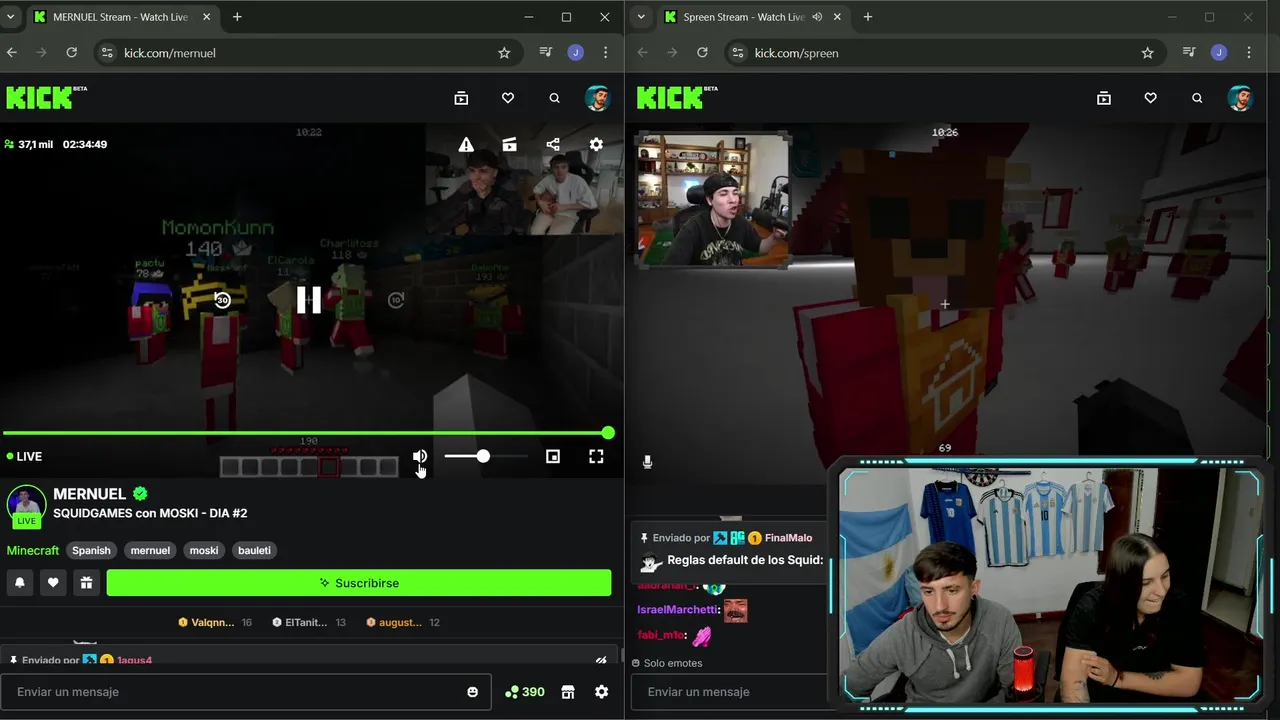Gift a sub with the gift icon
1280x720 pixels.
86,583
